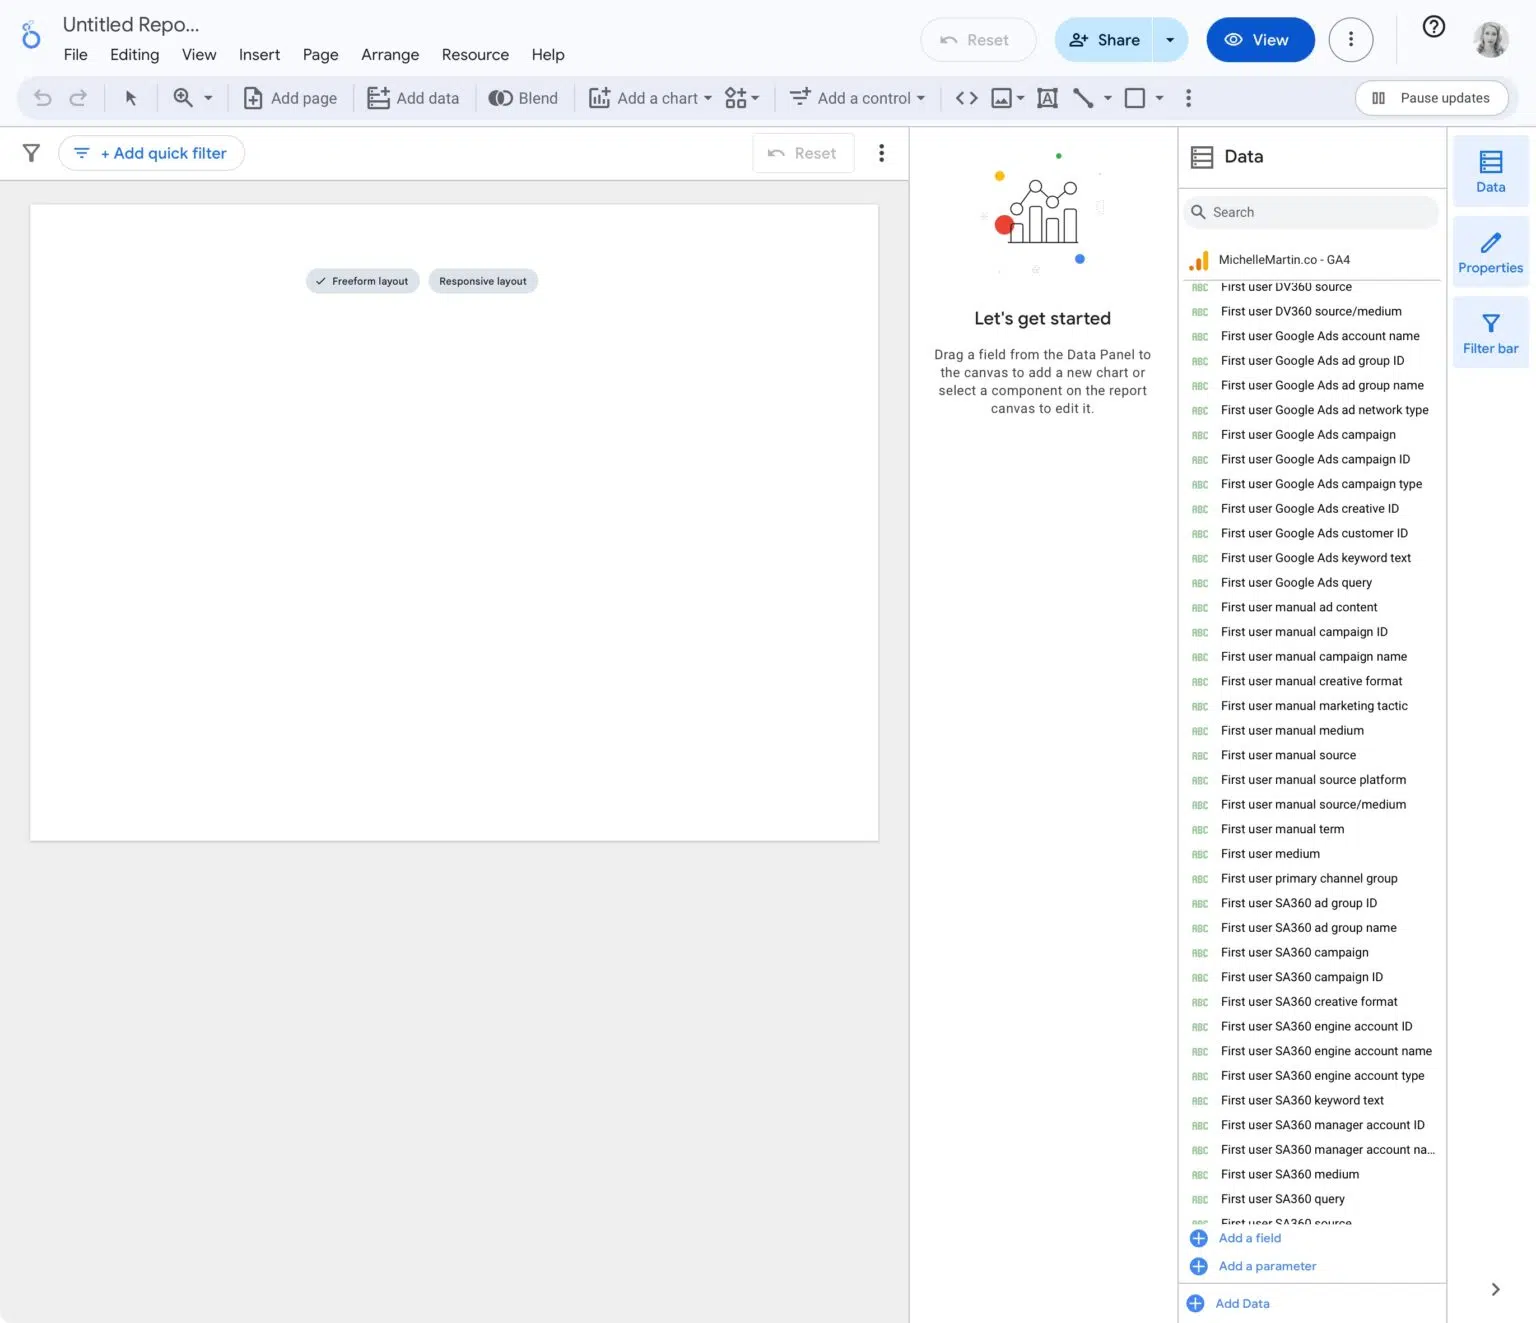
Task: Click the blue View button
Action: click(x=1259, y=40)
